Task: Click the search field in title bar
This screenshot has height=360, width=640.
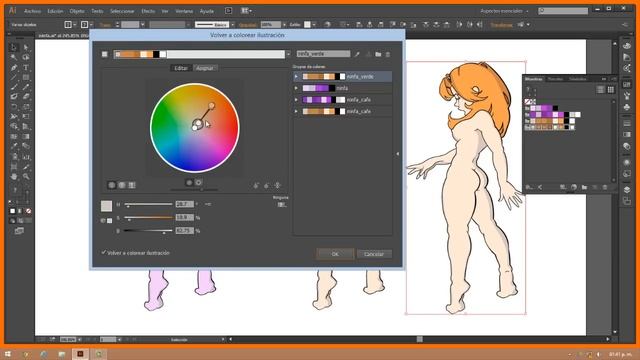Action: pos(563,11)
